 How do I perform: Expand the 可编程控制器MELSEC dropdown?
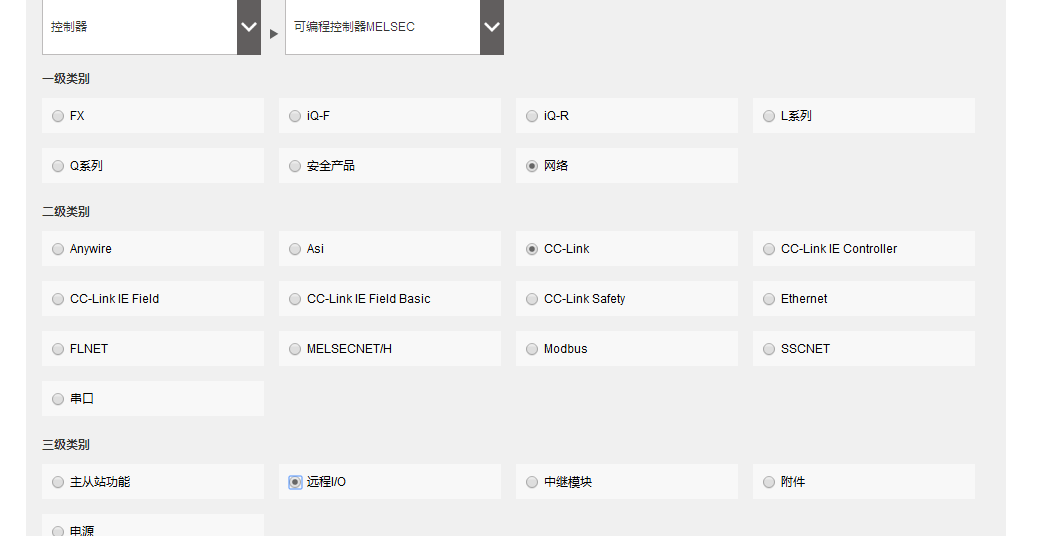(491, 27)
